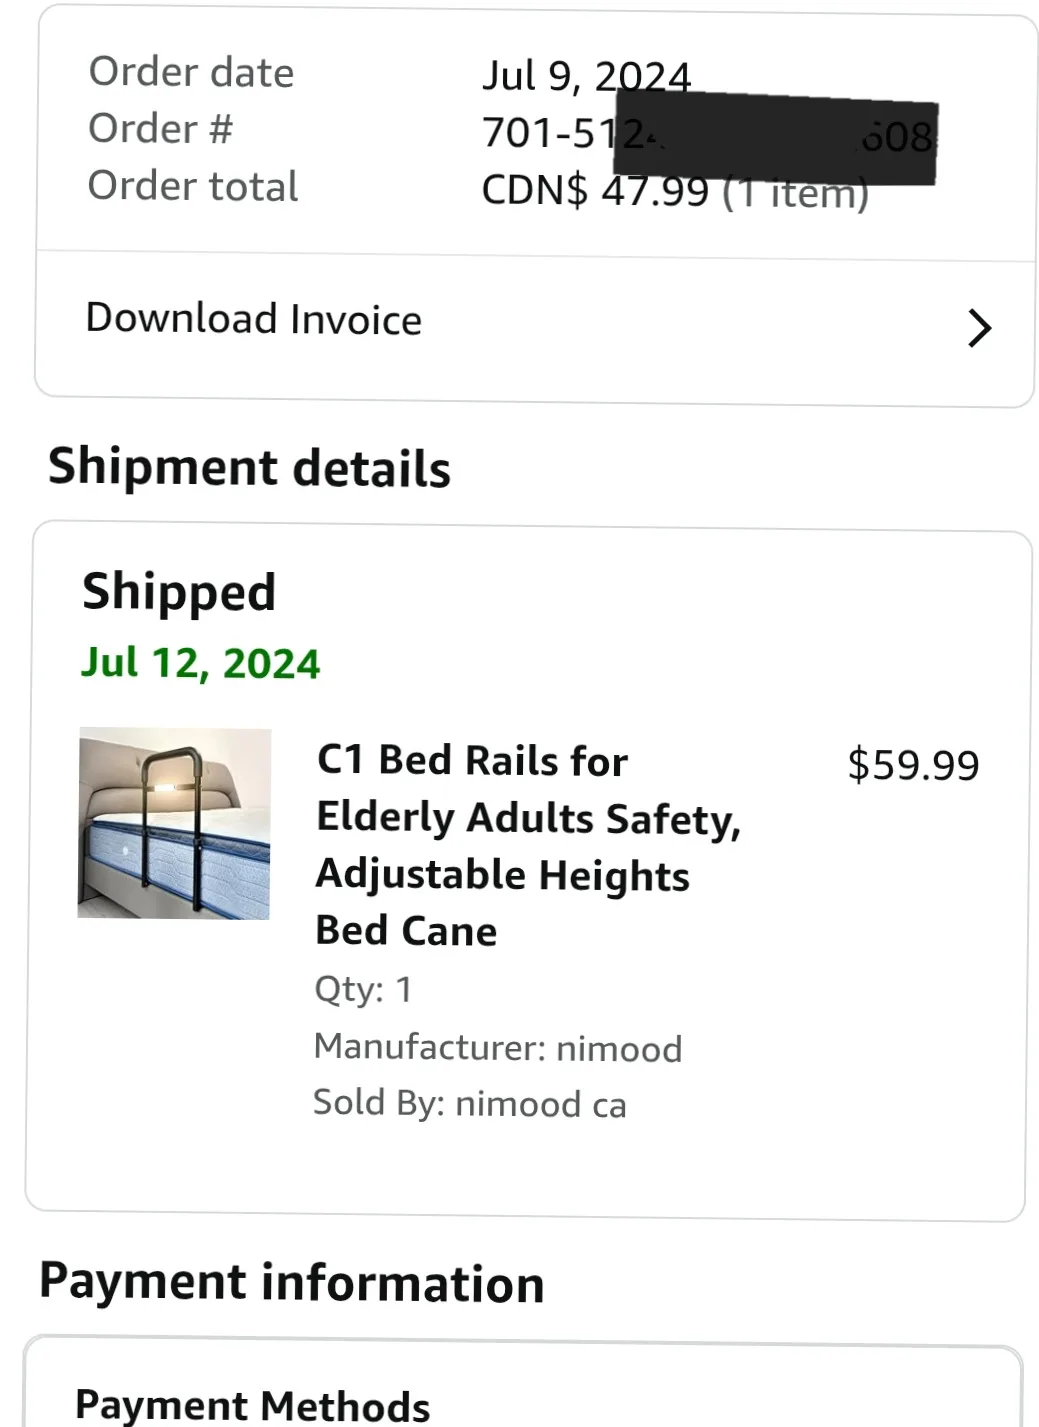
Task: Open the Payment Methods section
Action: (x=253, y=1404)
